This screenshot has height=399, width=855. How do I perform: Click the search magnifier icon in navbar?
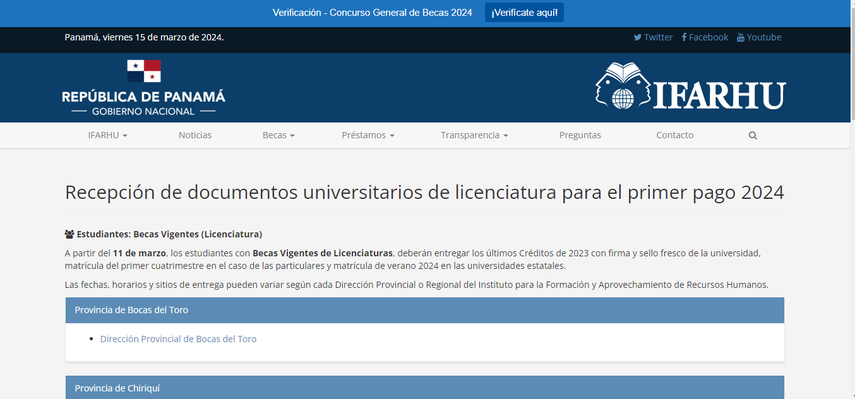point(752,135)
